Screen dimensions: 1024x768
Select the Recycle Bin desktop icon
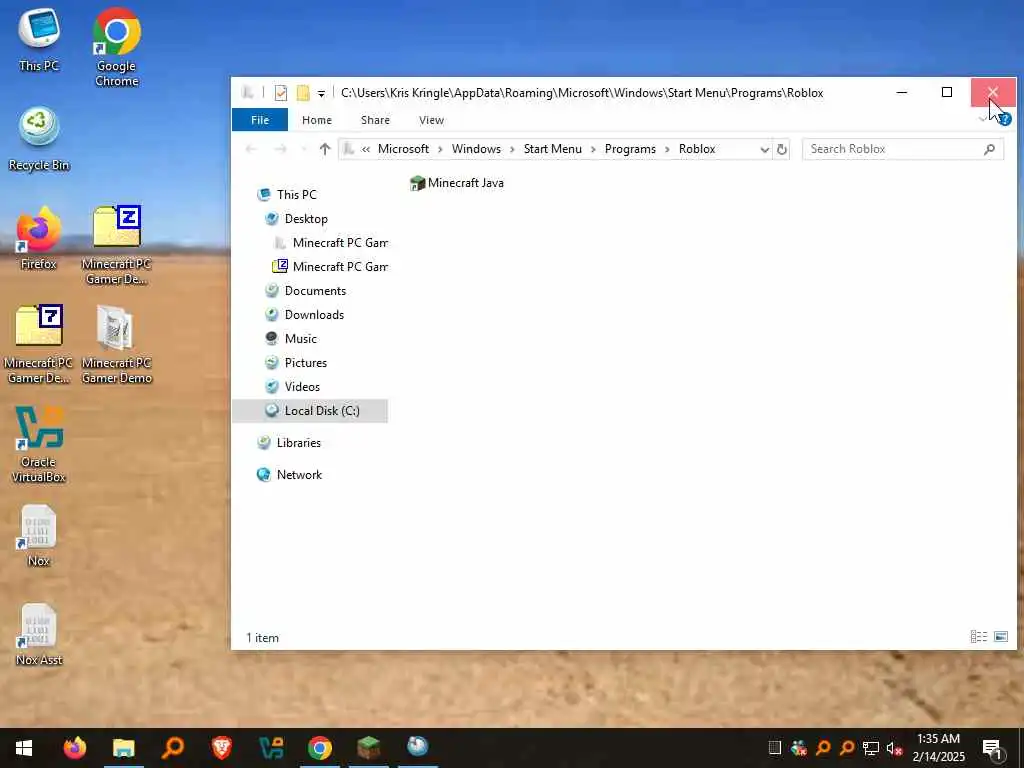point(39,138)
